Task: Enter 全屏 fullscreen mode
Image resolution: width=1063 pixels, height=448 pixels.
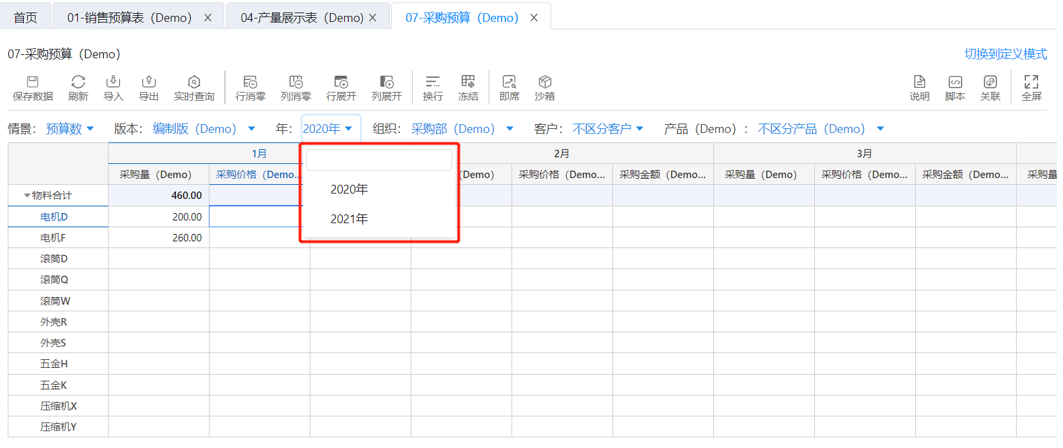Action: pos(1031,87)
